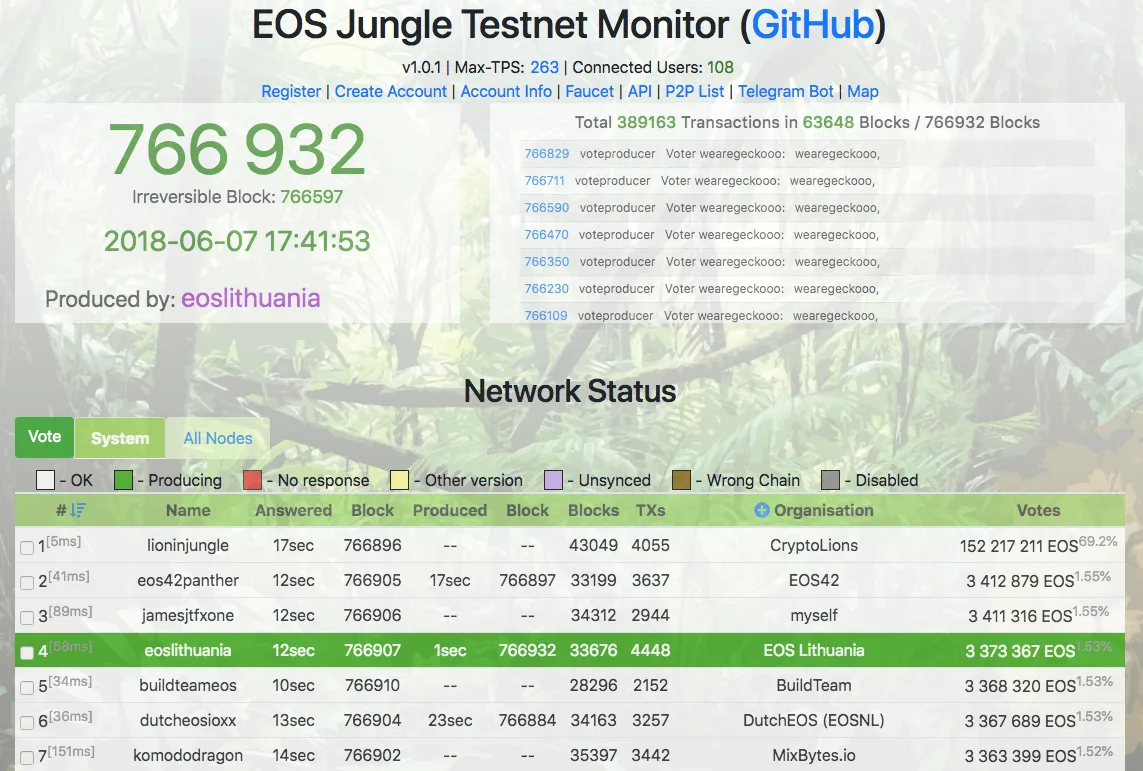Click CryptoLions organisation cell
1143x771 pixels.
coord(814,545)
